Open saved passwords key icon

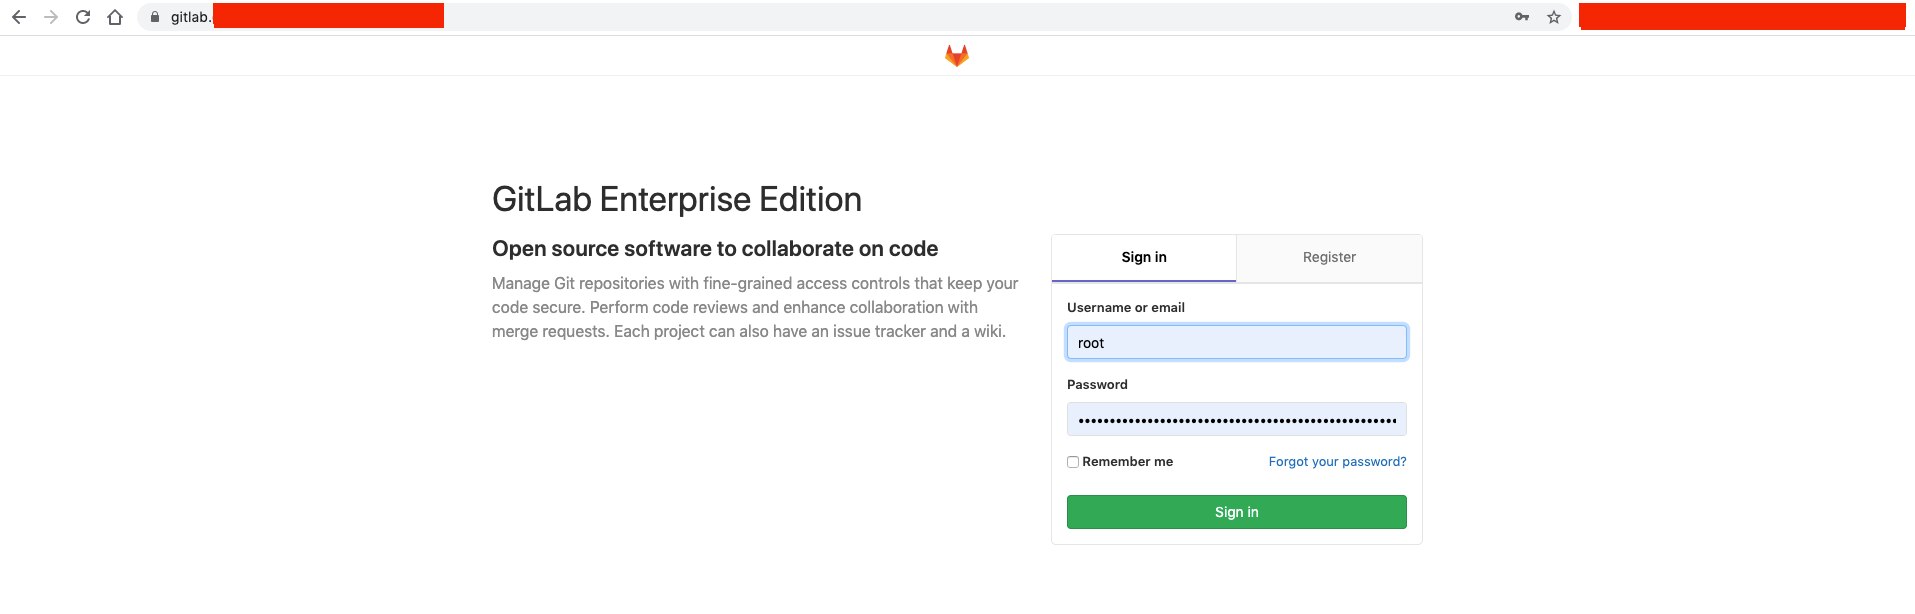pyautogui.click(x=1522, y=17)
